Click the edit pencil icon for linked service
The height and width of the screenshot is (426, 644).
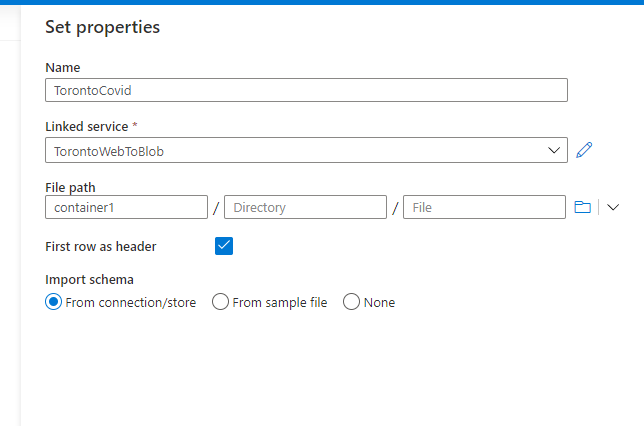click(x=585, y=150)
